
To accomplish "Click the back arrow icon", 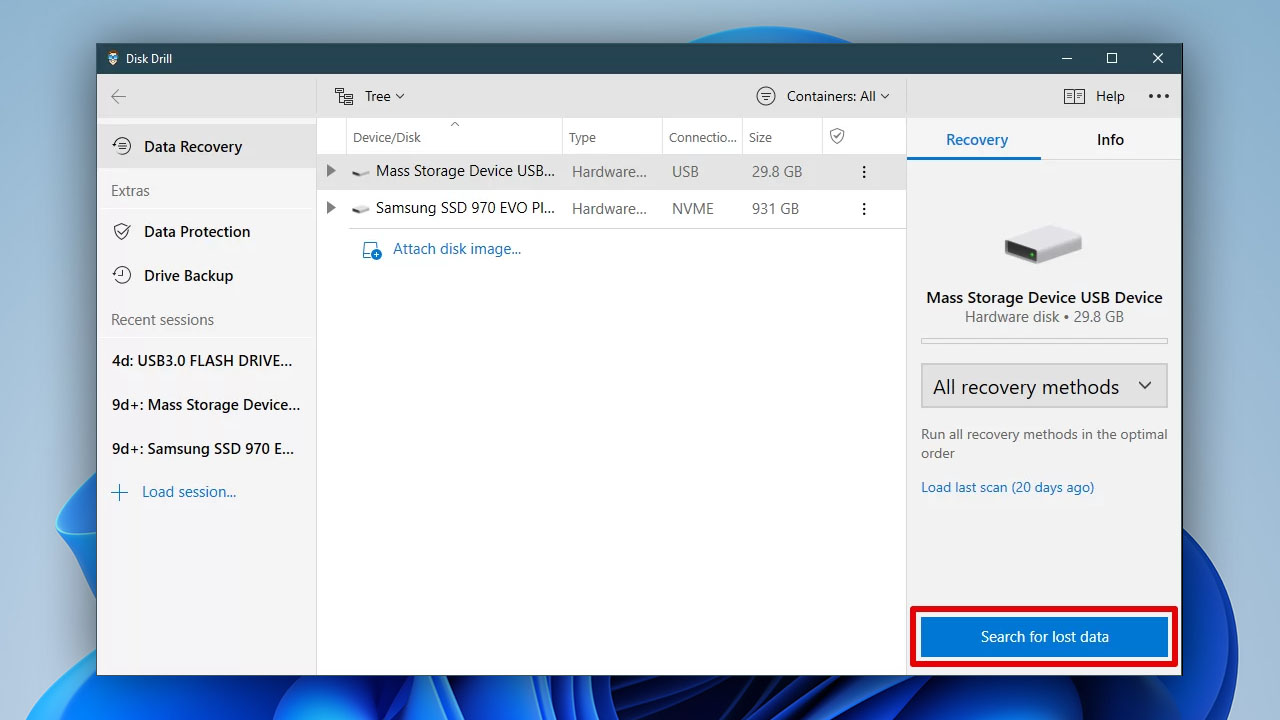I will 118,97.
